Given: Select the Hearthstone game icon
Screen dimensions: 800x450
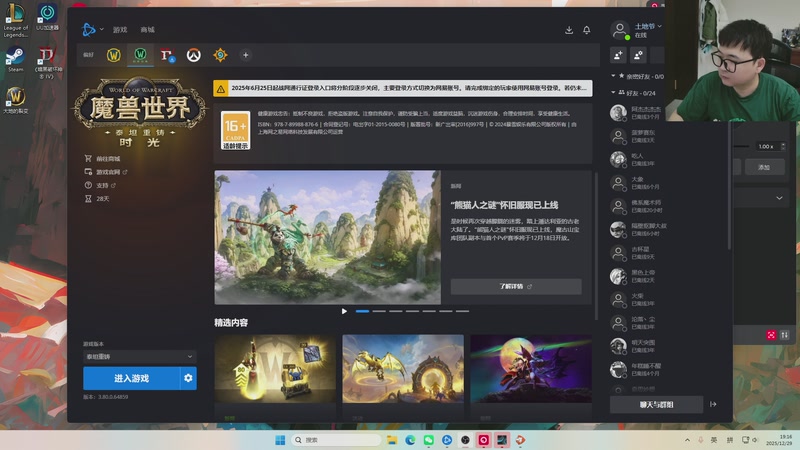Looking at the screenshot, I should [x=220, y=55].
